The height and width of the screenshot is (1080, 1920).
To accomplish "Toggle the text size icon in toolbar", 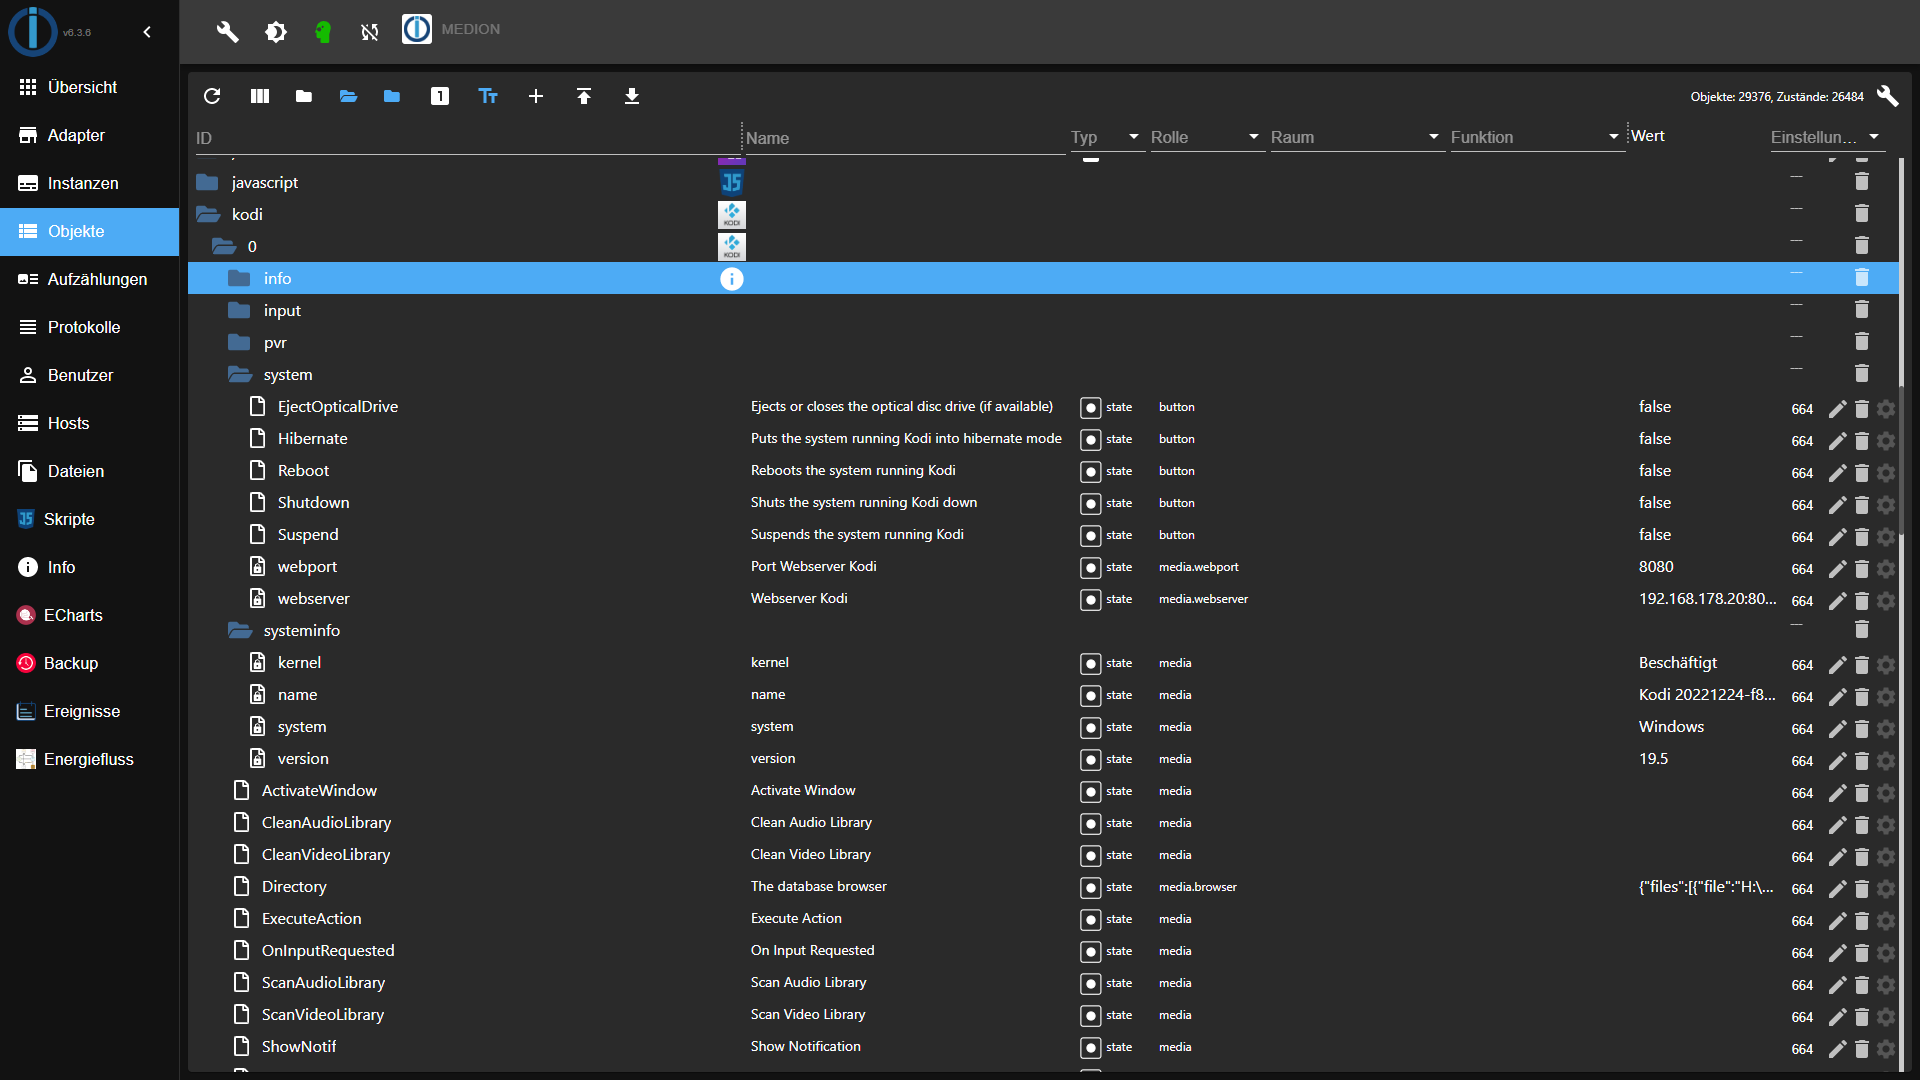I will (488, 96).
